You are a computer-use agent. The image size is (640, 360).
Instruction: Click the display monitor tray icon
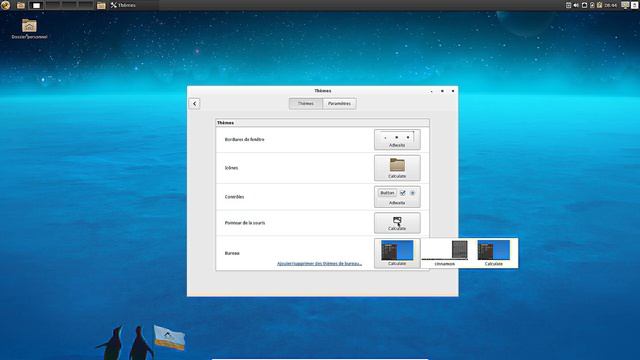pyautogui.click(x=625, y=5)
